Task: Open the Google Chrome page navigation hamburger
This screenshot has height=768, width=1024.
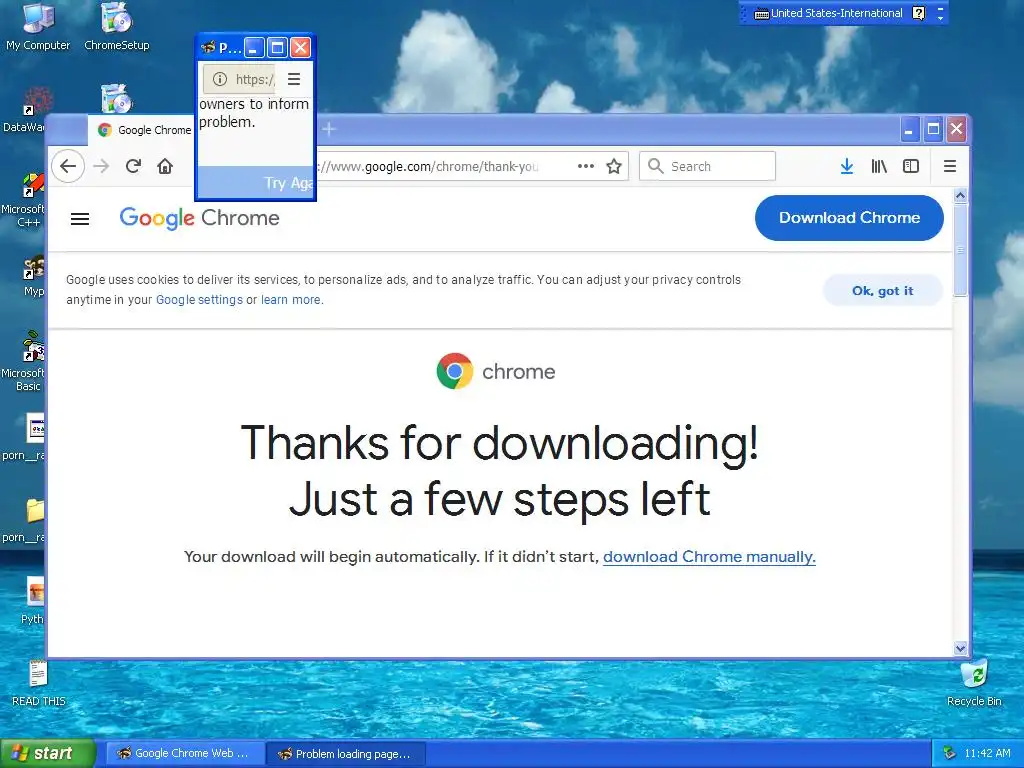Action: point(80,219)
